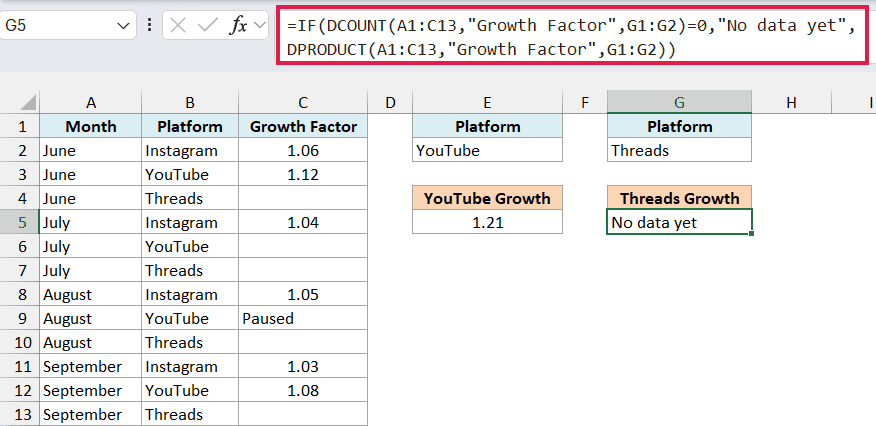Click YouTube cell in row 9
This screenshot has height=426, width=876.
coord(190,319)
